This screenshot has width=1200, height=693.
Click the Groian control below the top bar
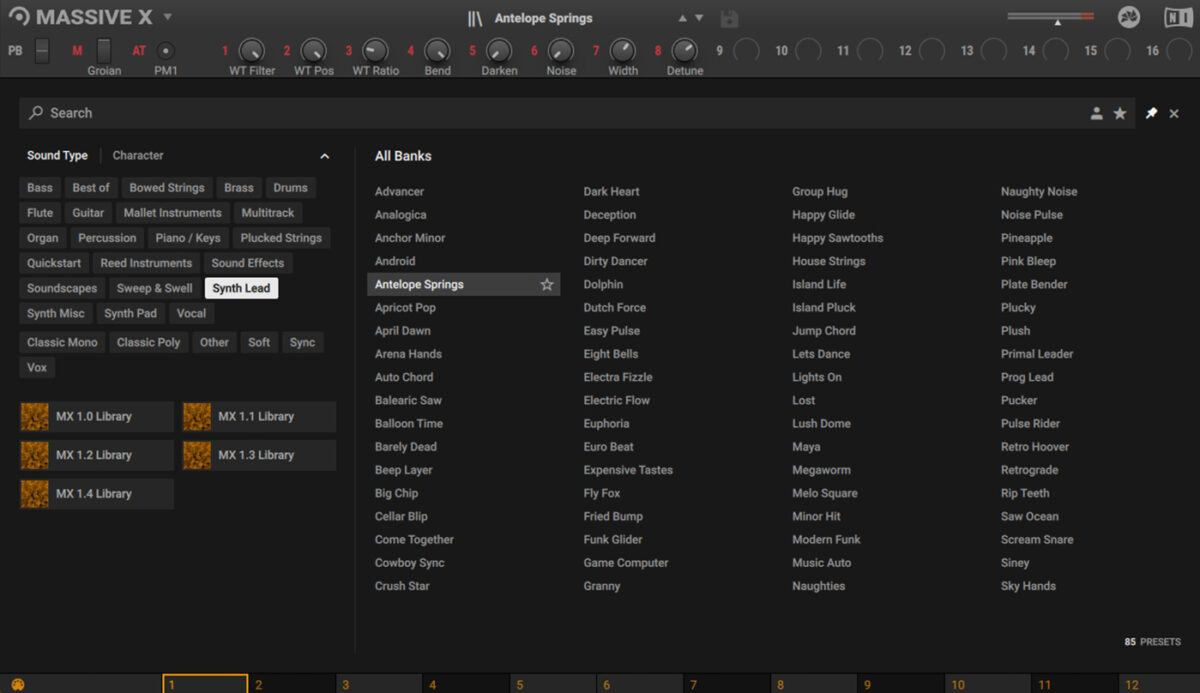click(x=104, y=51)
